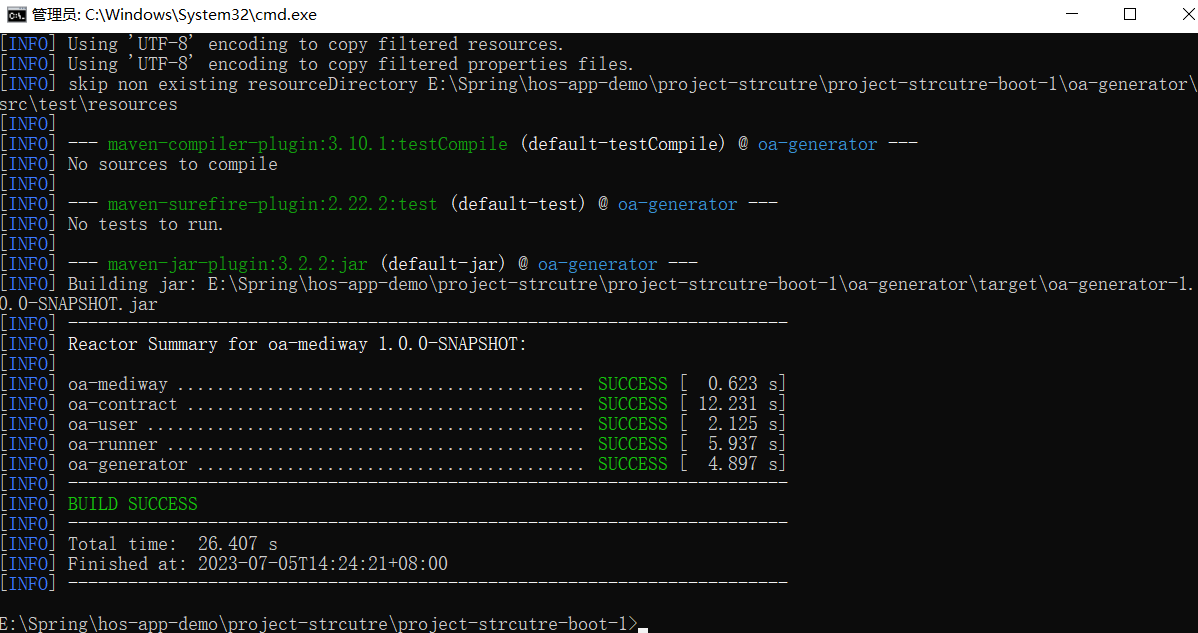Click maven-surefire-plugin:2.22.2:test text

click(272, 204)
